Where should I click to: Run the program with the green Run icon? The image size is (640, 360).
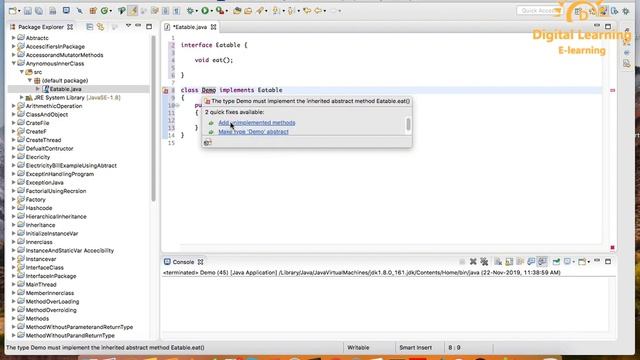pos(205,11)
